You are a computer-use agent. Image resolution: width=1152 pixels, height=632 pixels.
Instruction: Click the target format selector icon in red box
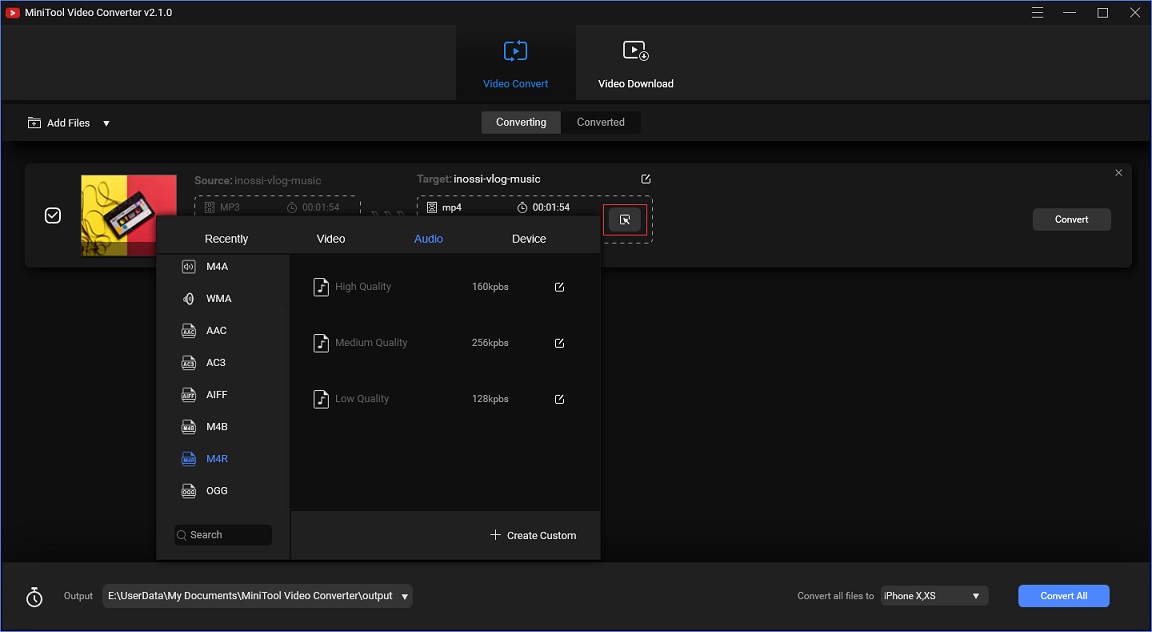[624, 220]
